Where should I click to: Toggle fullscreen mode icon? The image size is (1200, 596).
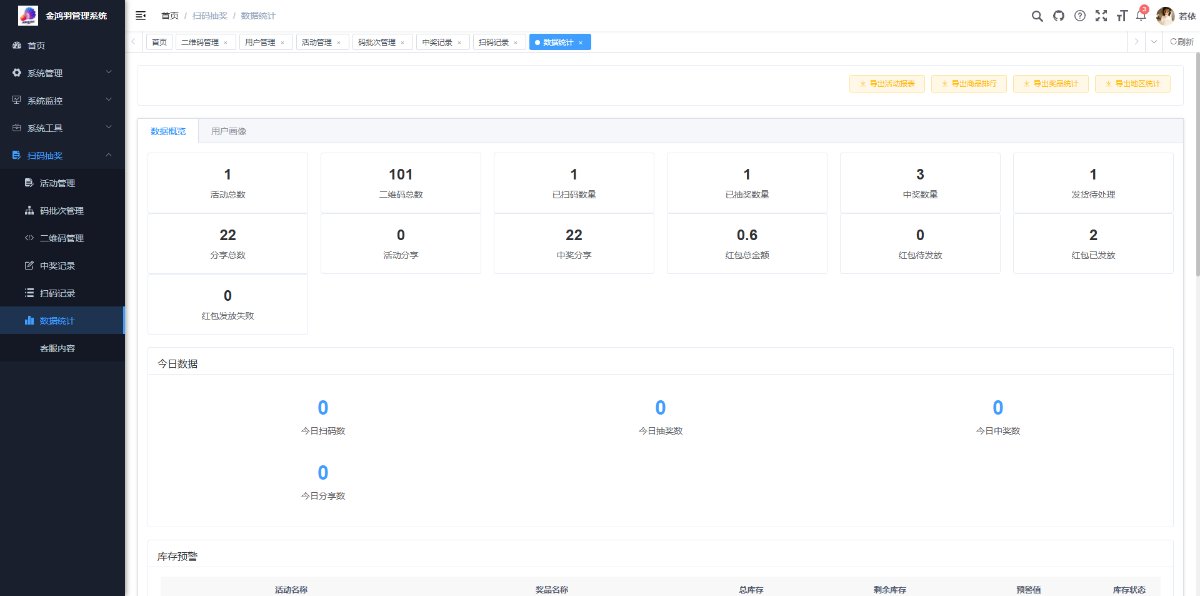pos(1101,16)
